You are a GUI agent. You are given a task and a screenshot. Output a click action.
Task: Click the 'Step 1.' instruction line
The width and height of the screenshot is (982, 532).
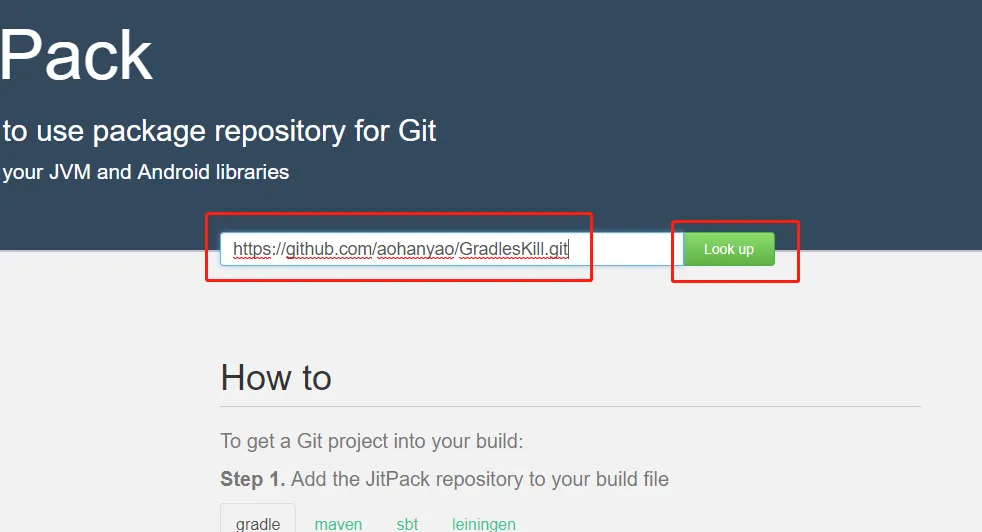pyautogui.click(x=445, y=479)
